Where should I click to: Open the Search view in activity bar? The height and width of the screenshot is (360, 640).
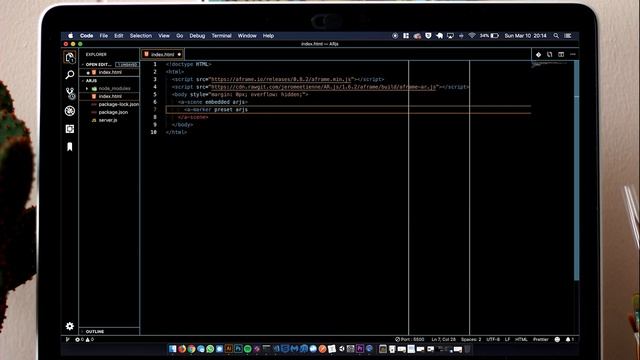pyautogui.click(x=70, y=75)
